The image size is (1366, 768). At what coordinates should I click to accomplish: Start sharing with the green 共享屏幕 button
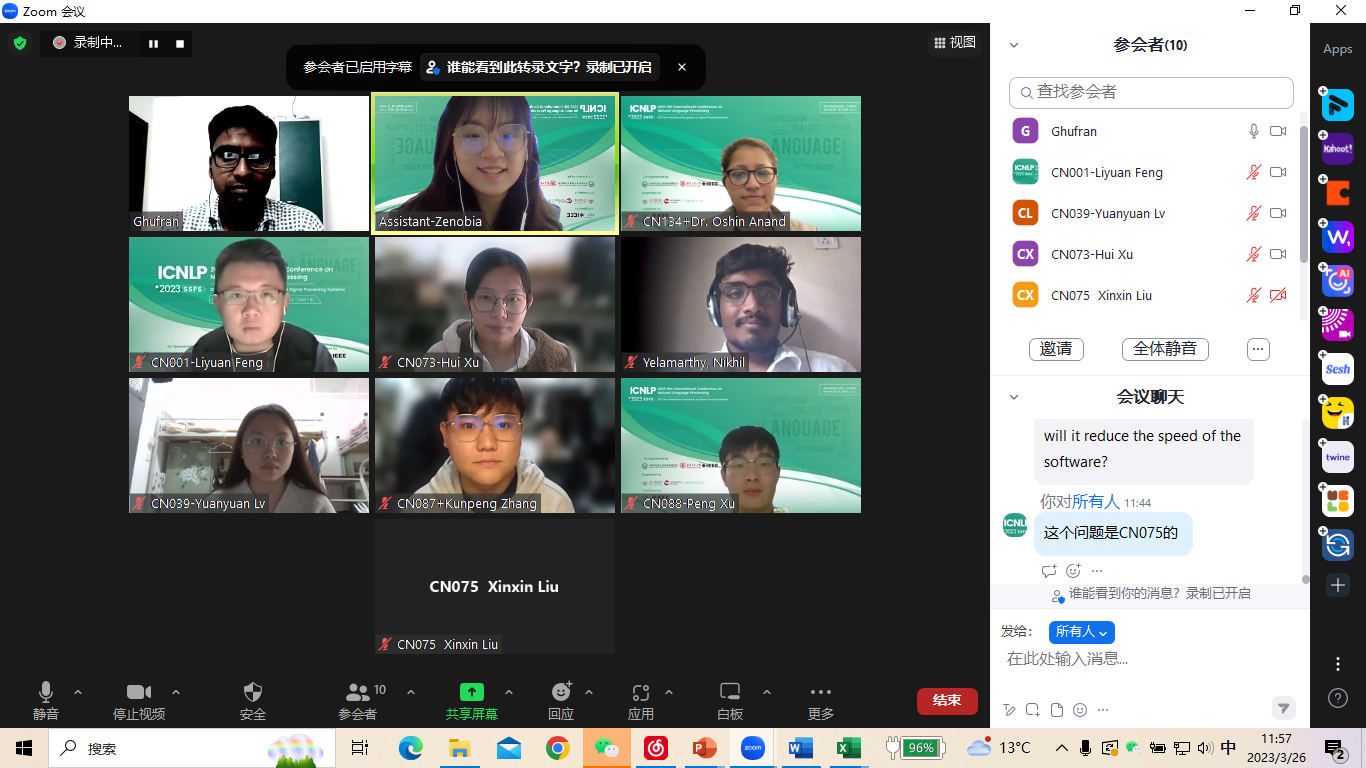click(x=471, y=701)
